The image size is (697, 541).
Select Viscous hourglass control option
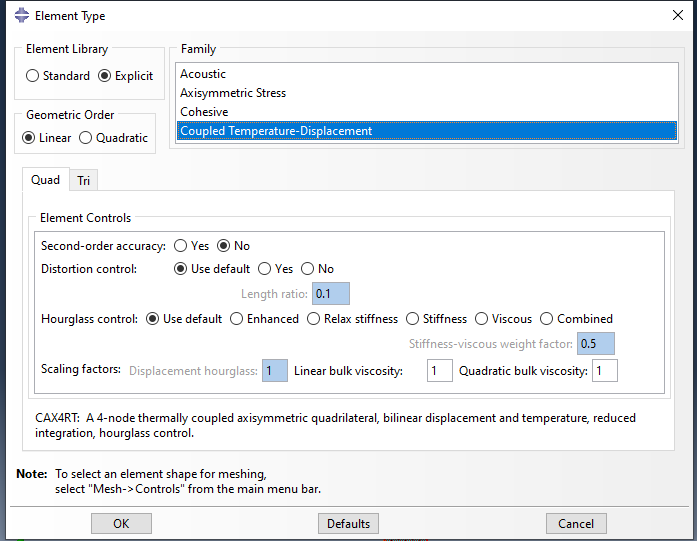click(483, 319)
